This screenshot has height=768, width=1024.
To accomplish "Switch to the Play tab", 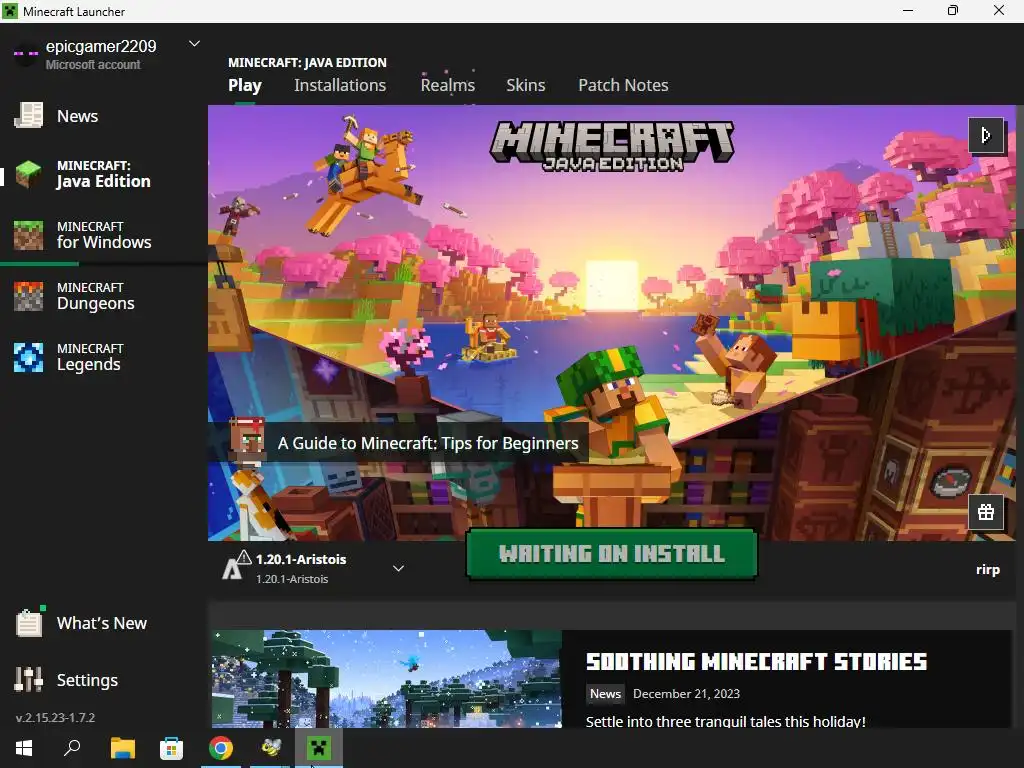I will tap(245, 86).
